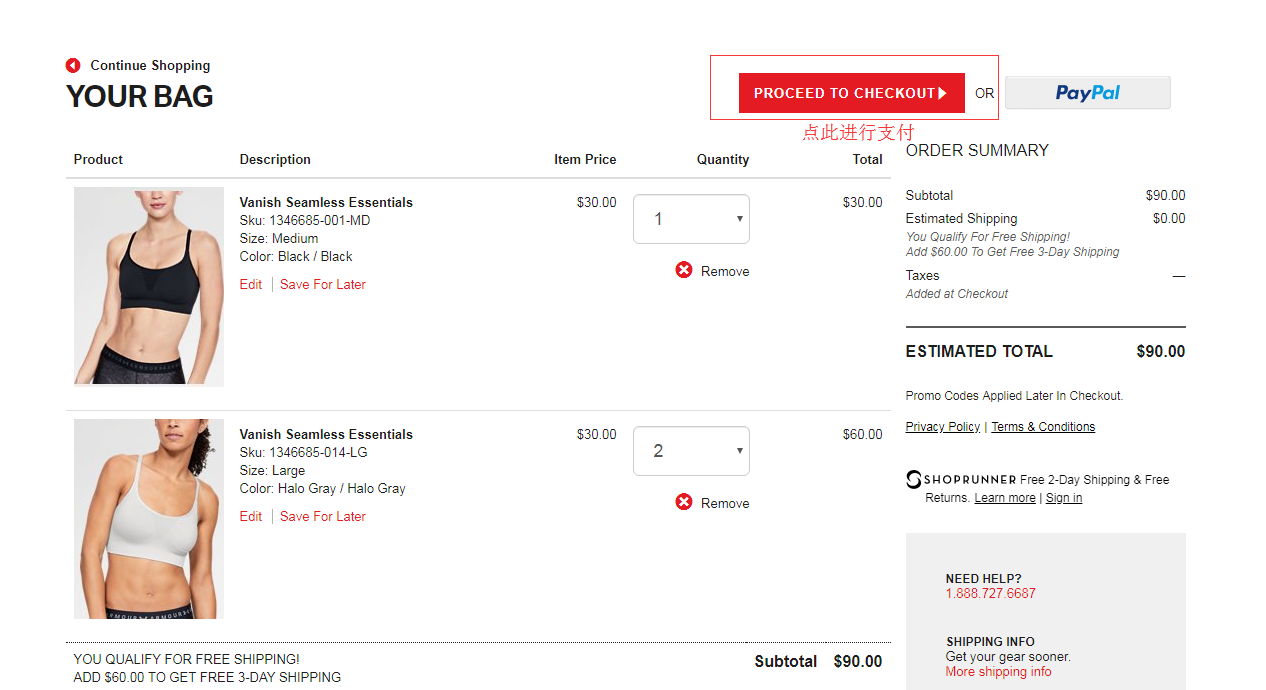Edit the Halo Gray item
This screenshot has width=1266, height=690.
pyautogui.click(x=251, y=517)
